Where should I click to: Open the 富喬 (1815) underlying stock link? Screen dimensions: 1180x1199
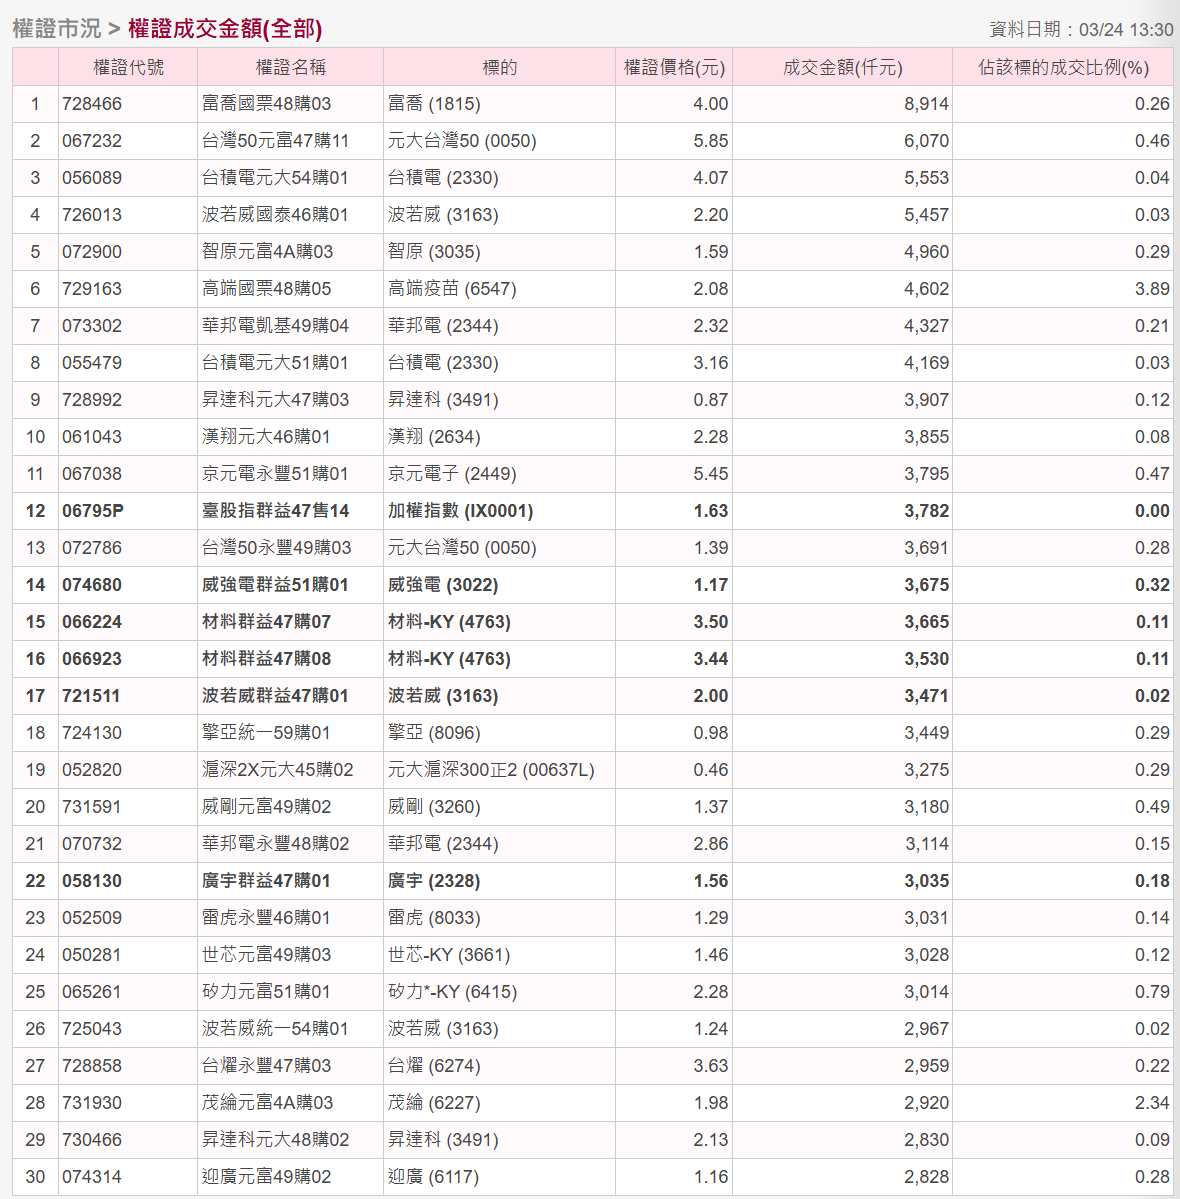(412, 103)
